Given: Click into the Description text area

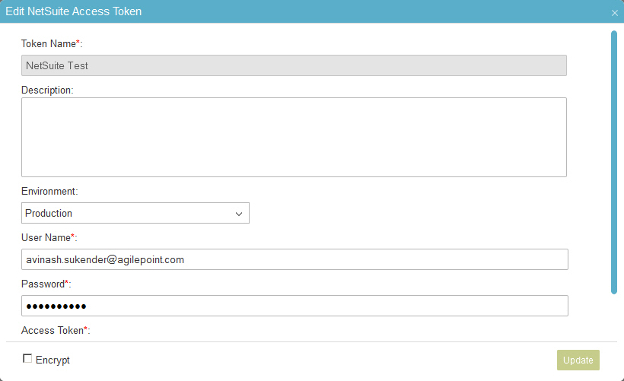Looking at the screenshot, I should pos(294,137).
